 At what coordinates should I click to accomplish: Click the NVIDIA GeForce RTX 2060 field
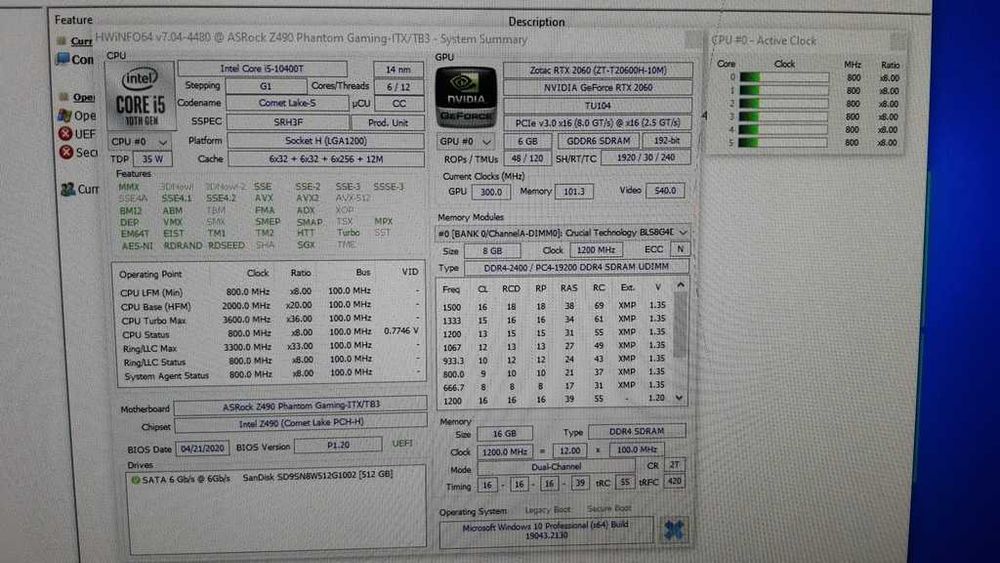[598, 87]
